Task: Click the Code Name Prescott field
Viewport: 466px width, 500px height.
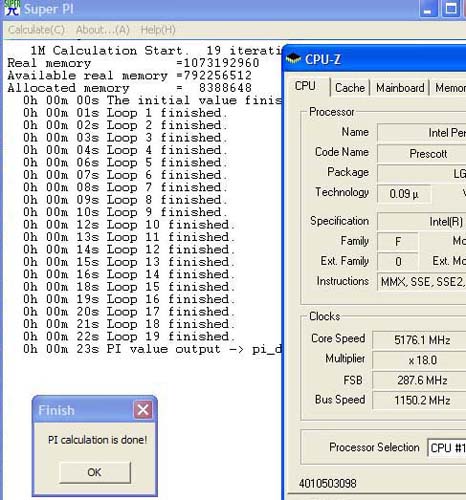Action: point(422,154)
